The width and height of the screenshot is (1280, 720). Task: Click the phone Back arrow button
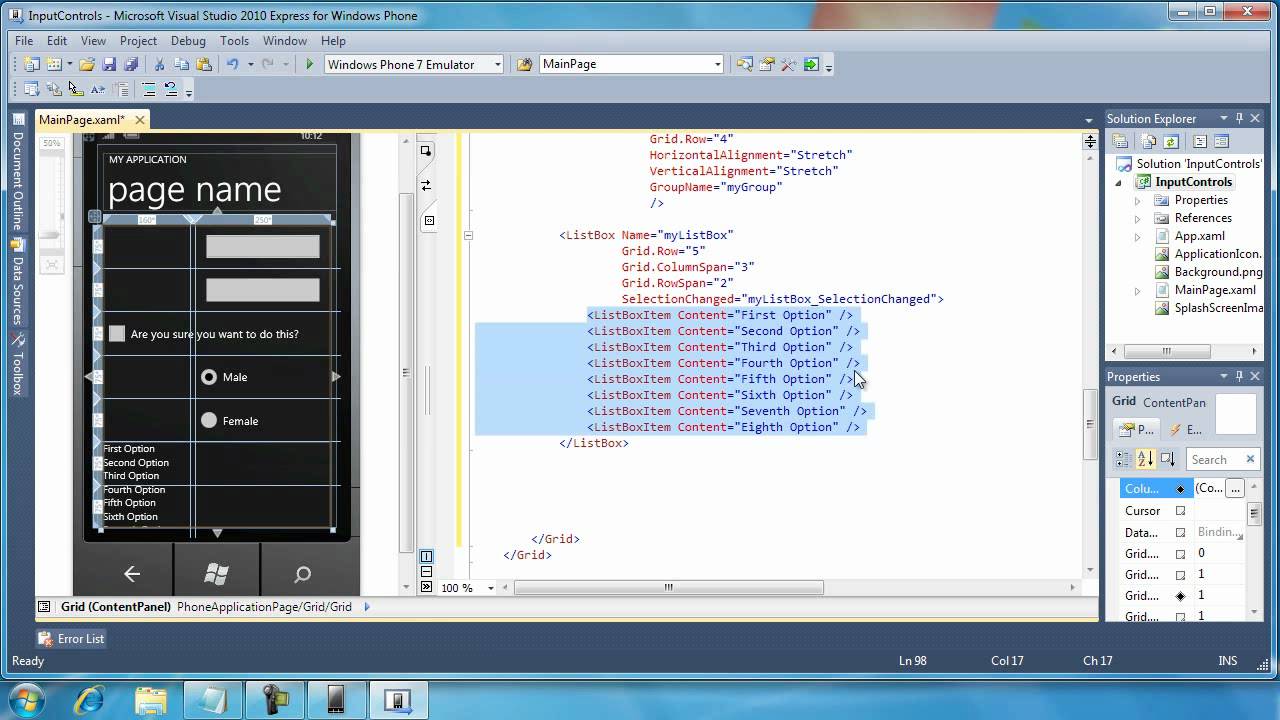pyautogui.click(x=131, y=573)
